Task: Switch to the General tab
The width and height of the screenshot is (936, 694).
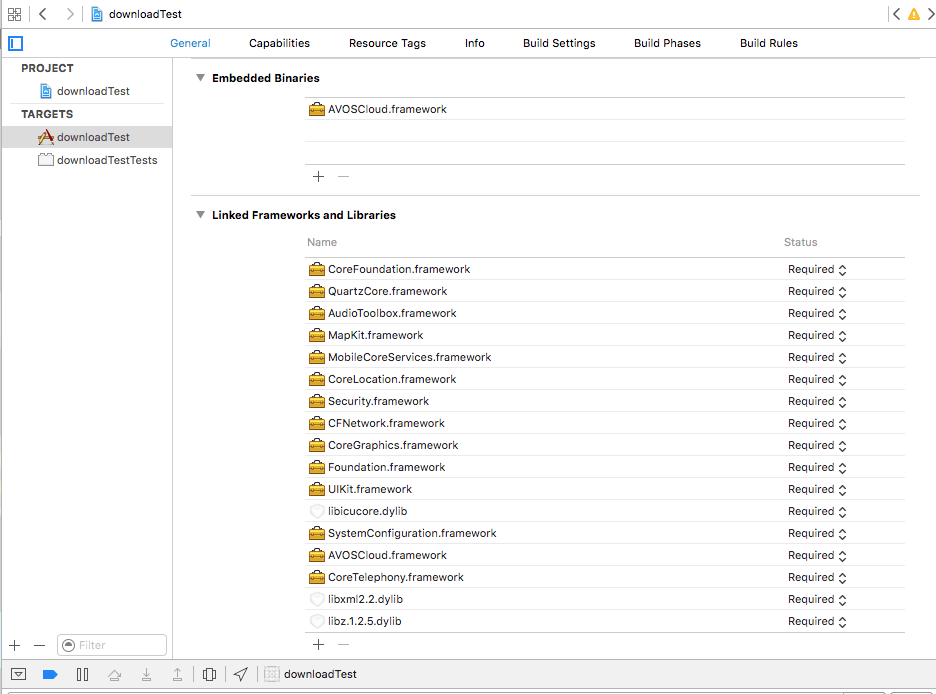Action: (x=190, y=43)
